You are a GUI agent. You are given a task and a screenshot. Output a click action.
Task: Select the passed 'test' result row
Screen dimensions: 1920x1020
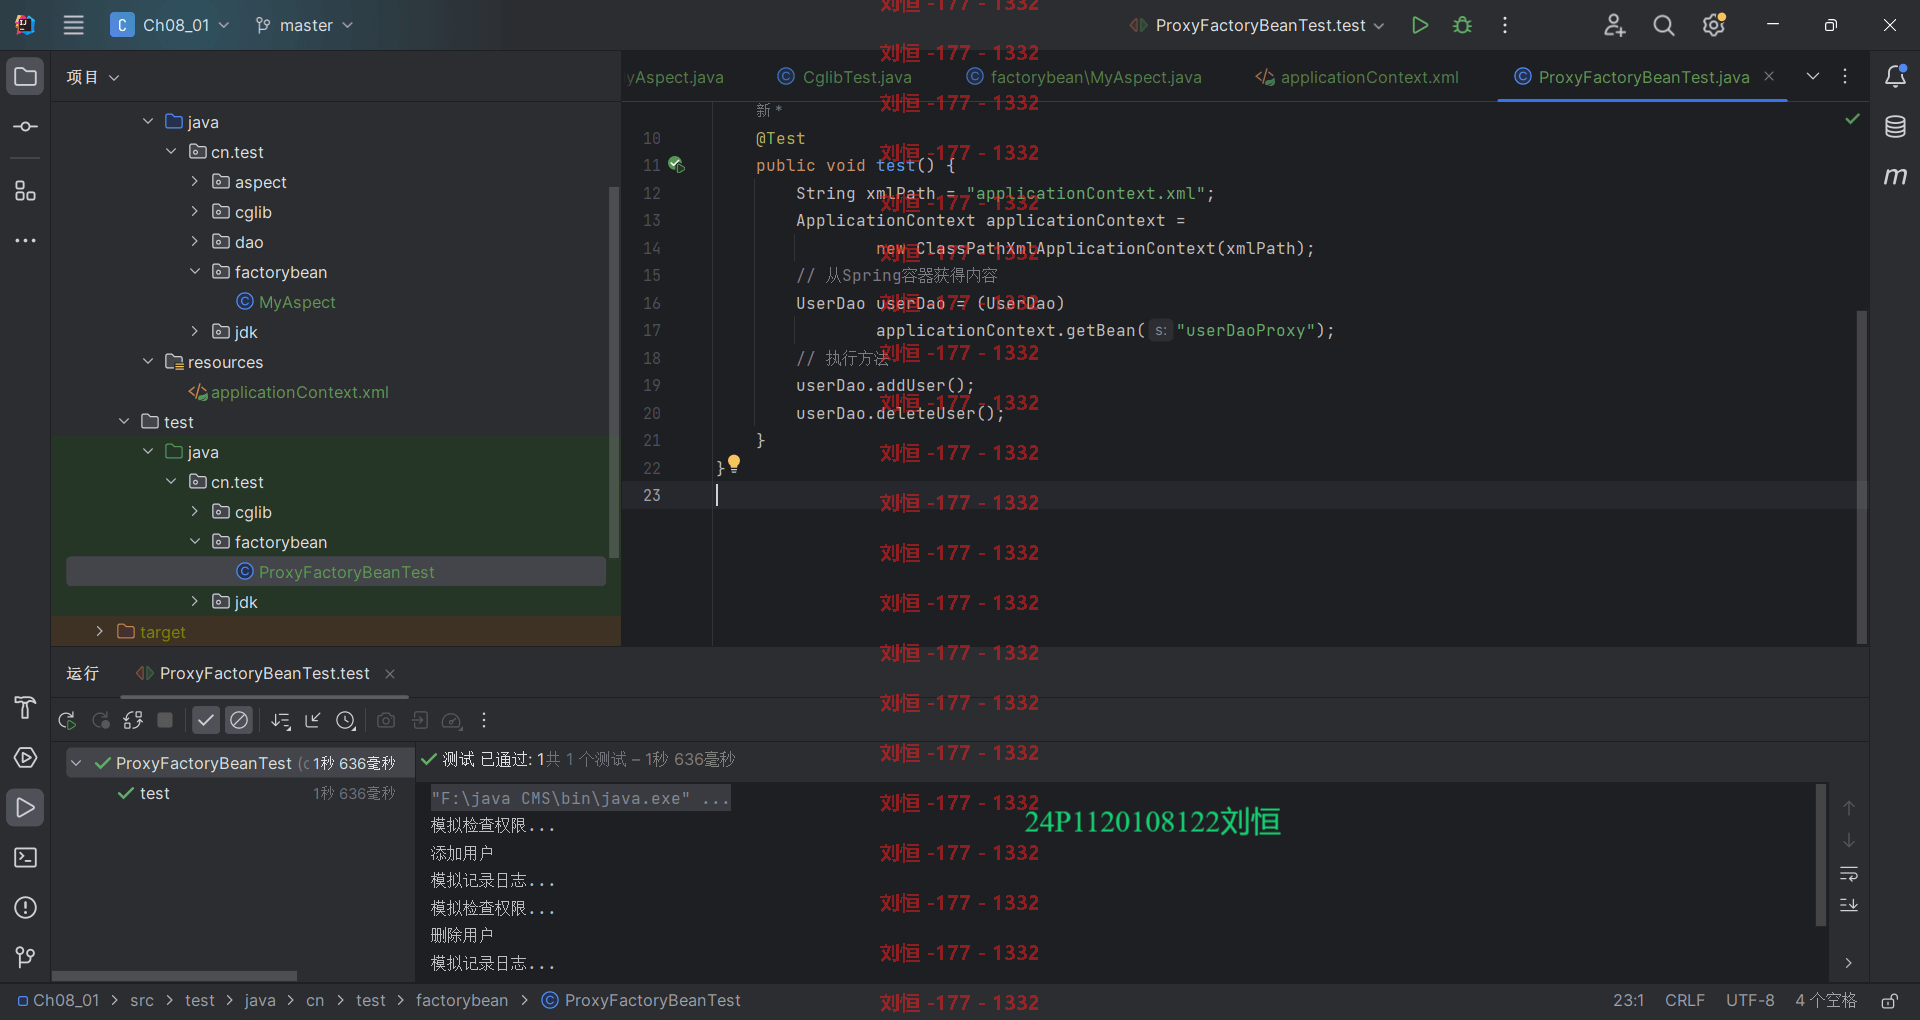240,793
